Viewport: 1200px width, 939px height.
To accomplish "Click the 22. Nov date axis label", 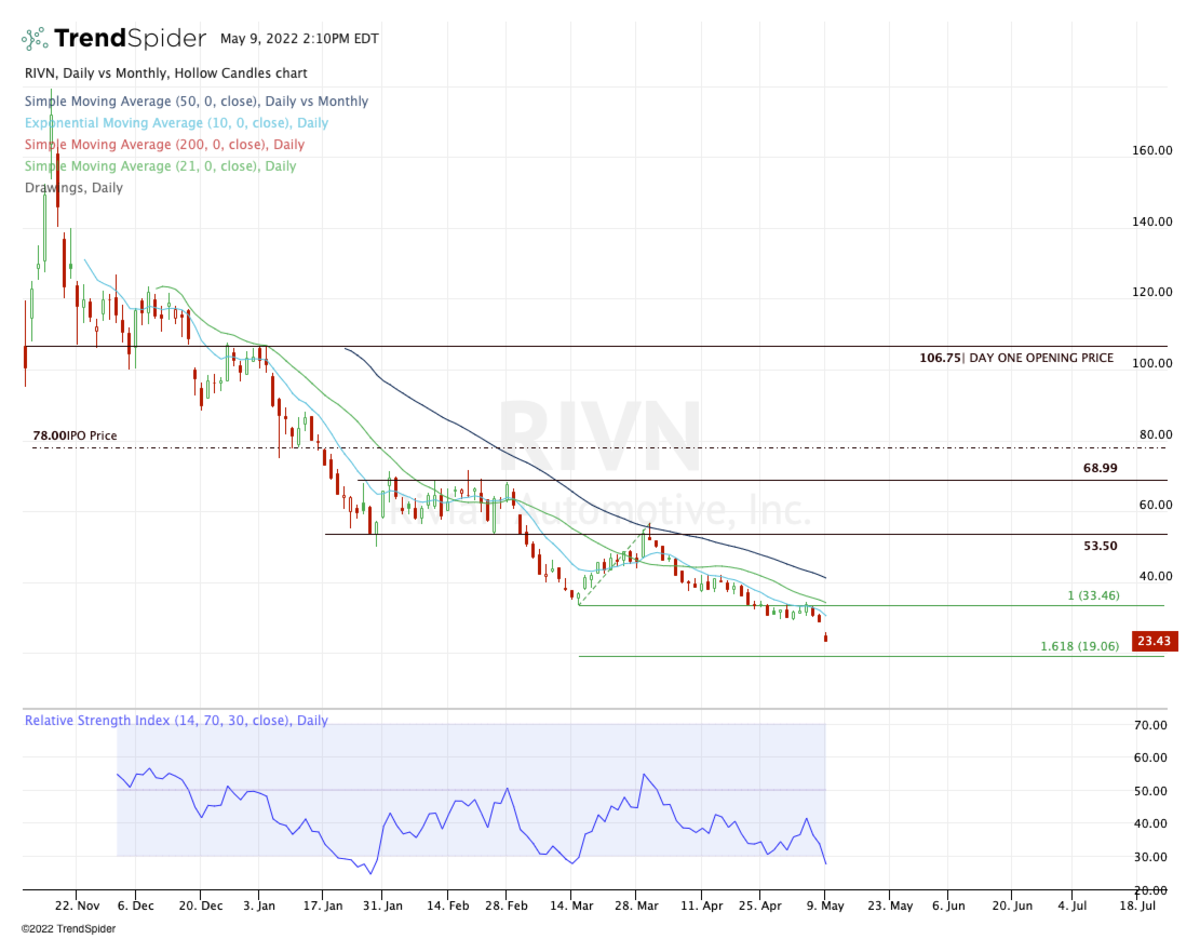I will pos(77,905).
